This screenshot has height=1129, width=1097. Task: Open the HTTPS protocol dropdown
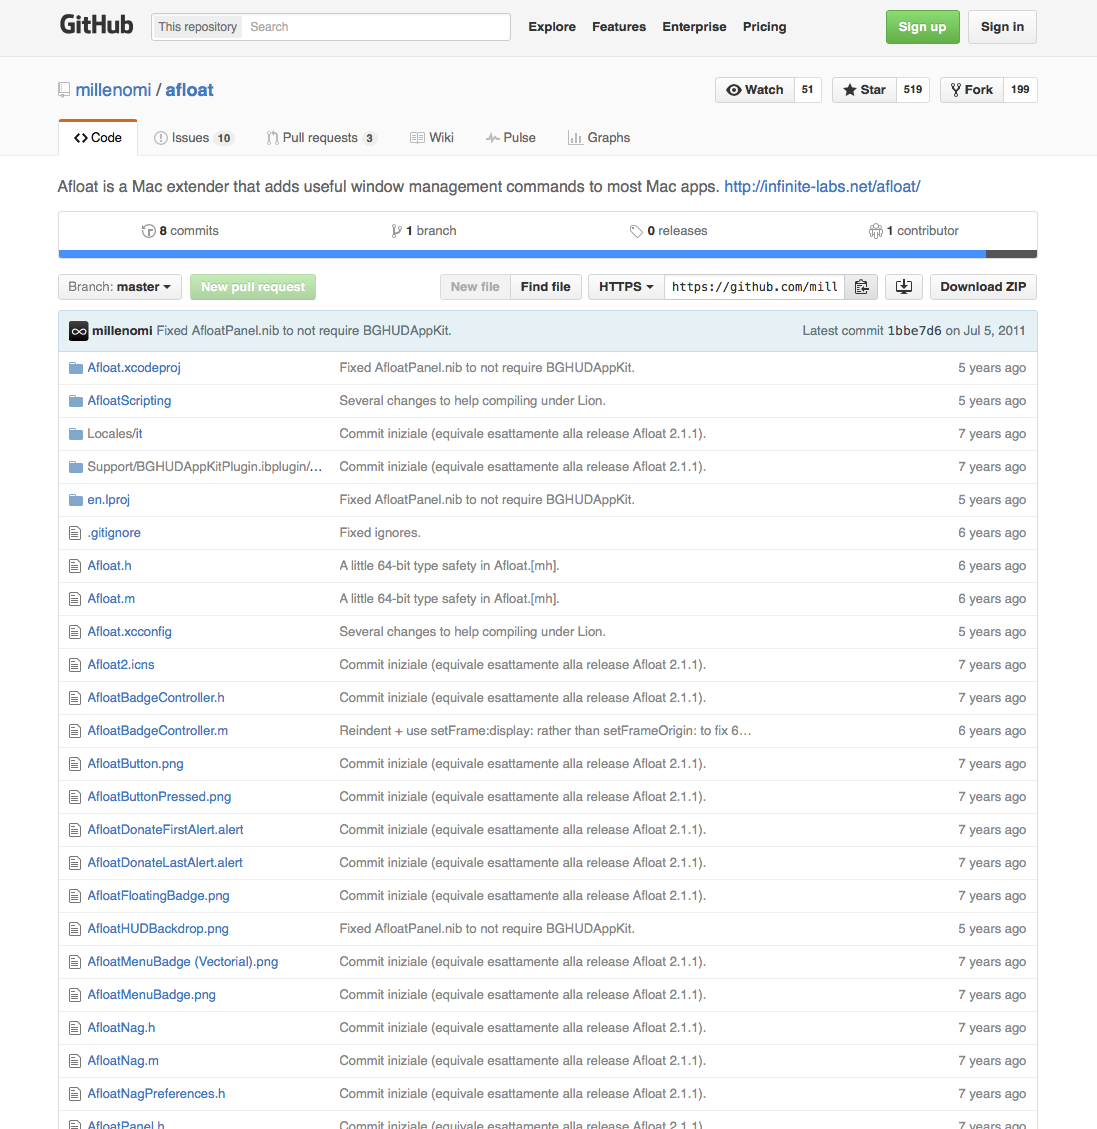626,287
